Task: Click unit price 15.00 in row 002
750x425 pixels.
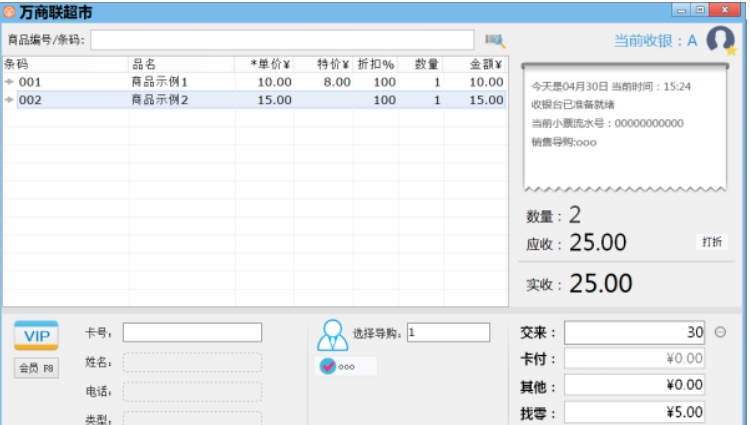Action: tap(274, 100)
